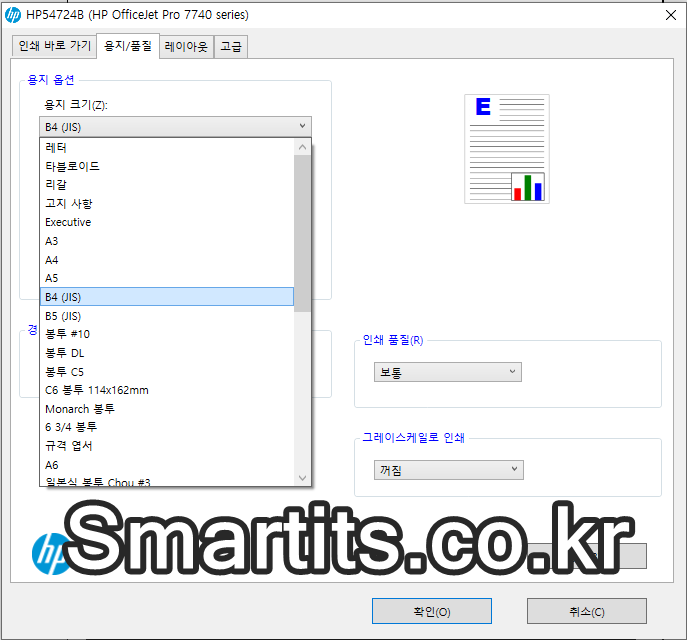Click the 취소(C) button
Image resolution: width=687 pixels, height=640 pixels.
tap(587, 612)
